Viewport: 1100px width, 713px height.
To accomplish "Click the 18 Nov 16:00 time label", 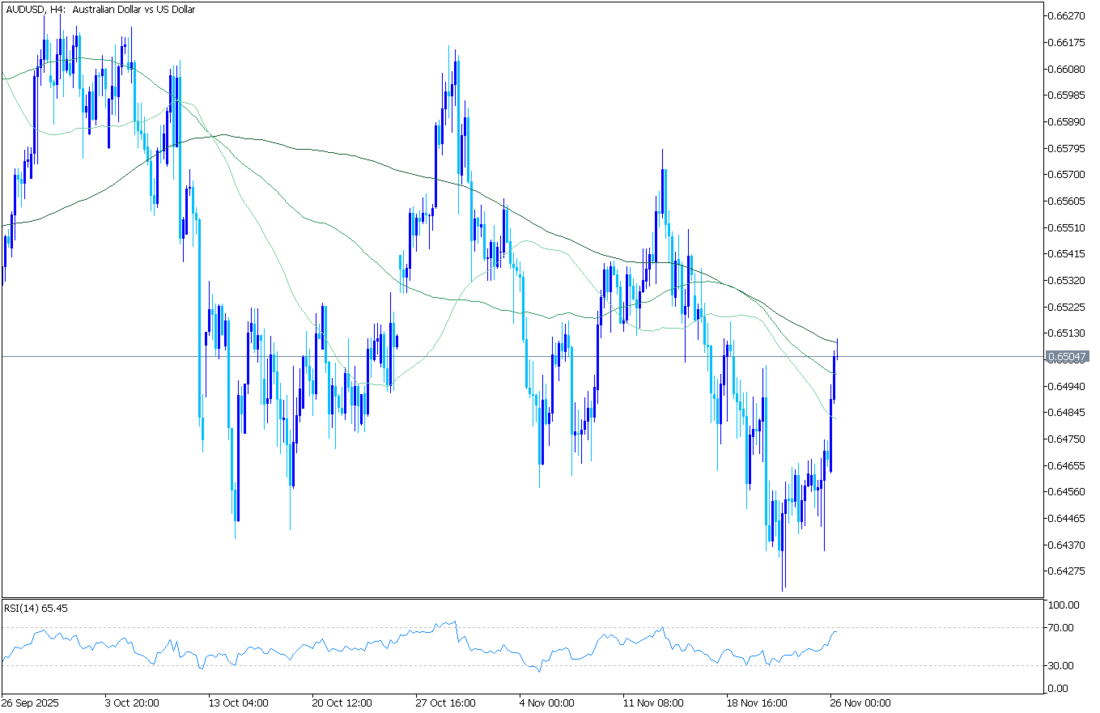I will pyautogui.click(x=757, y=702).
